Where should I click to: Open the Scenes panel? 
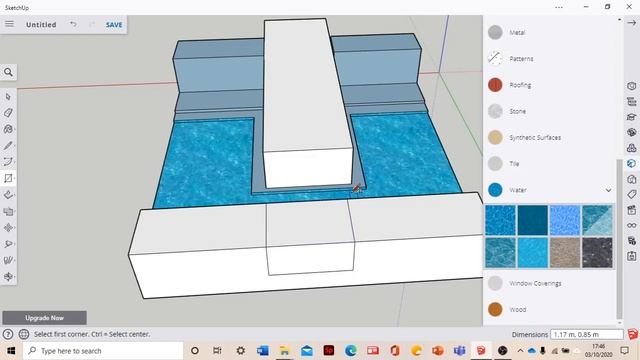coord(631,210)
